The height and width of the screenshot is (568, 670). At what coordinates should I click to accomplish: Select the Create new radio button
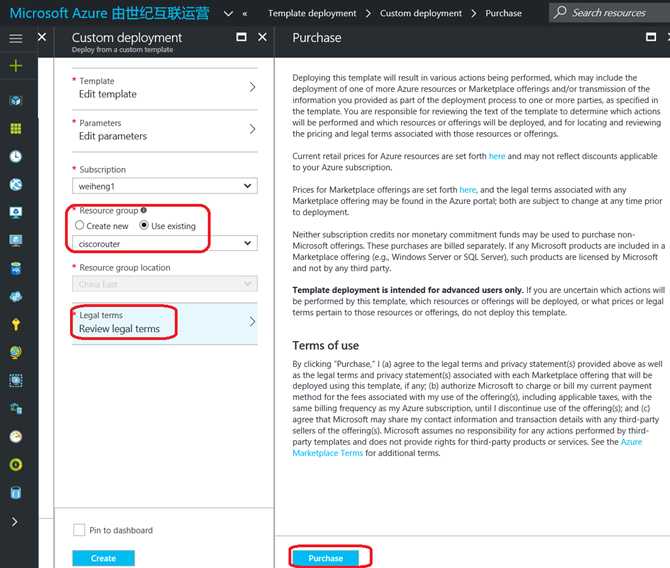click(x=79, y=225)
